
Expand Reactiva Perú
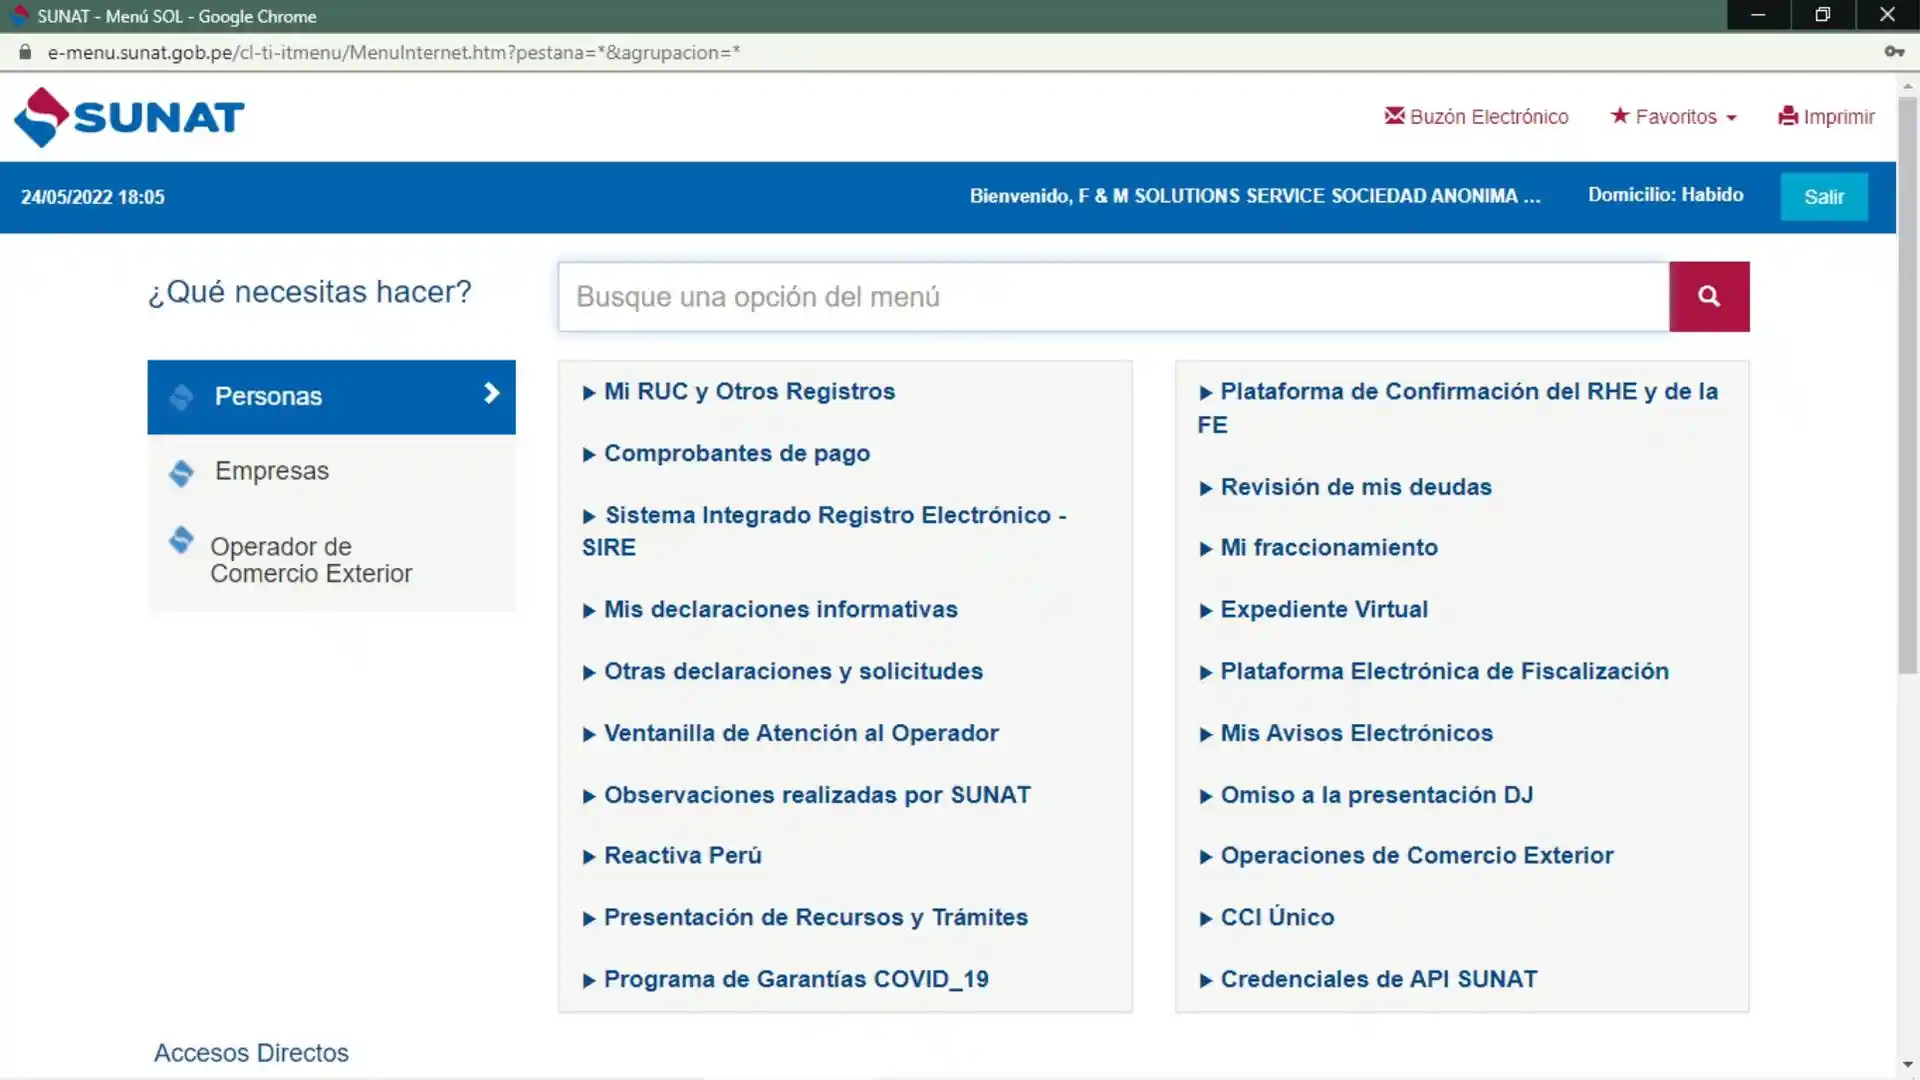click(x=672, y=856)
